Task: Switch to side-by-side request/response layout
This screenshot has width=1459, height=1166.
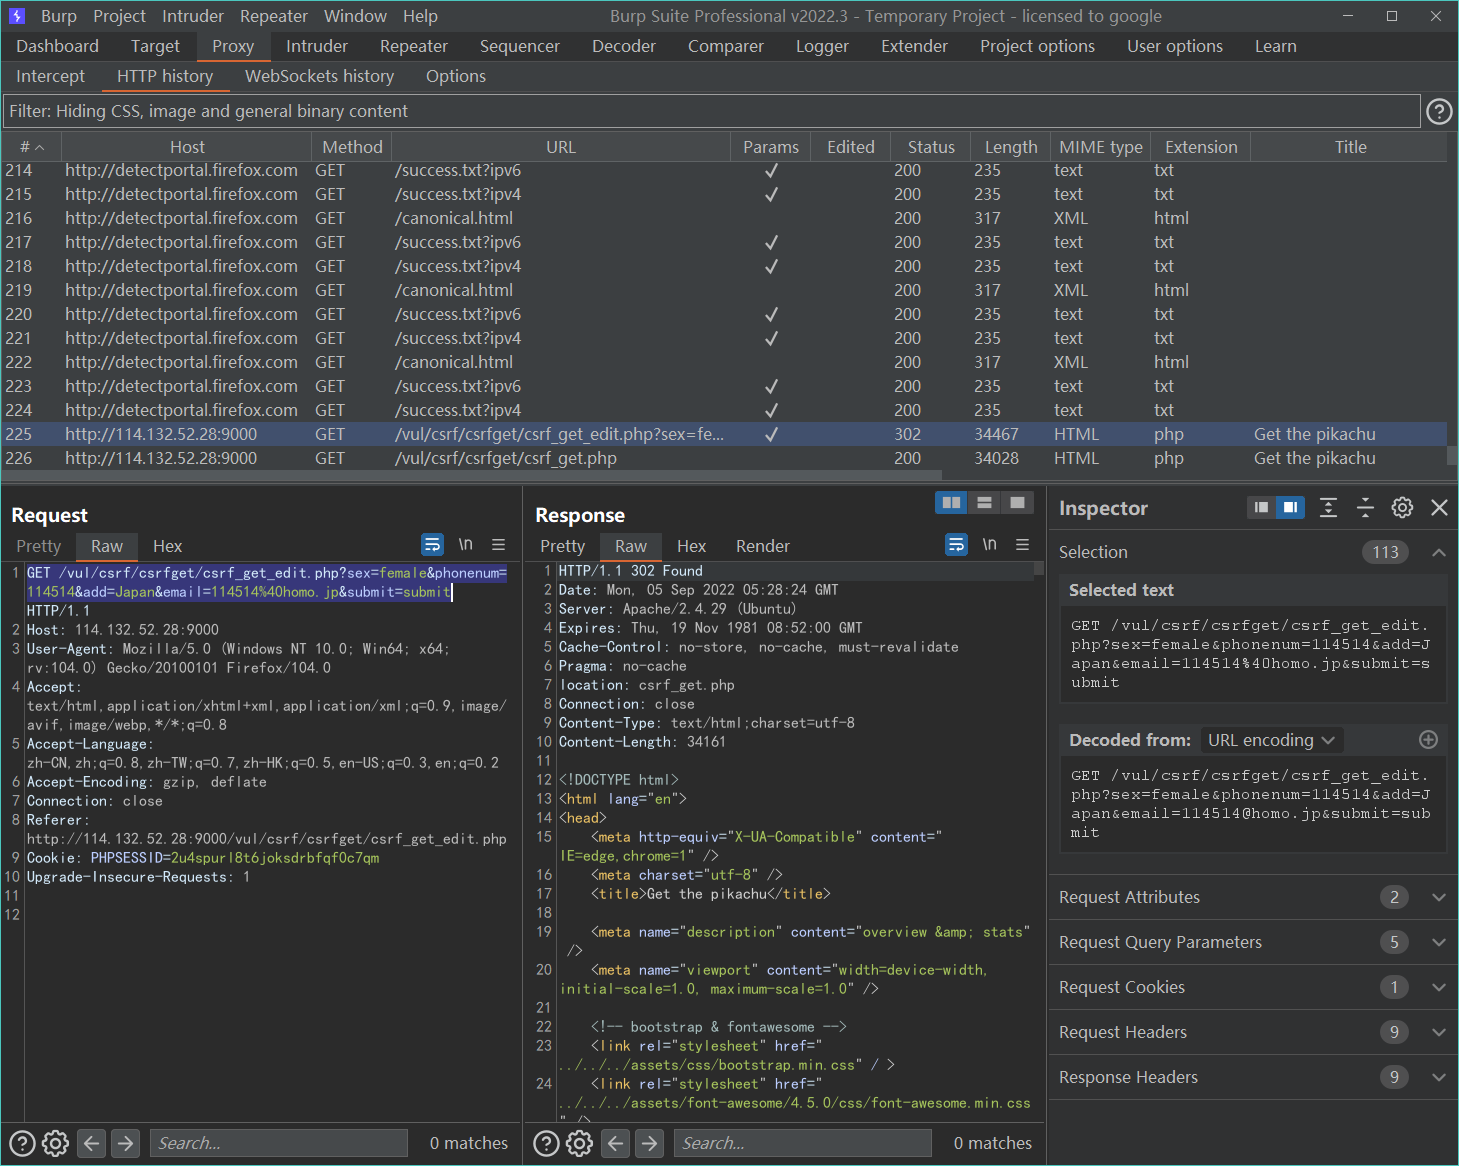Action: [952, 502]
